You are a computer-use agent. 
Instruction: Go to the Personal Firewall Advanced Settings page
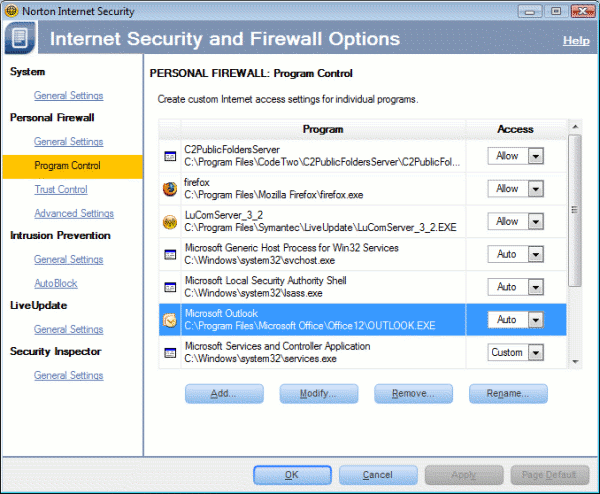pos(74,214)
